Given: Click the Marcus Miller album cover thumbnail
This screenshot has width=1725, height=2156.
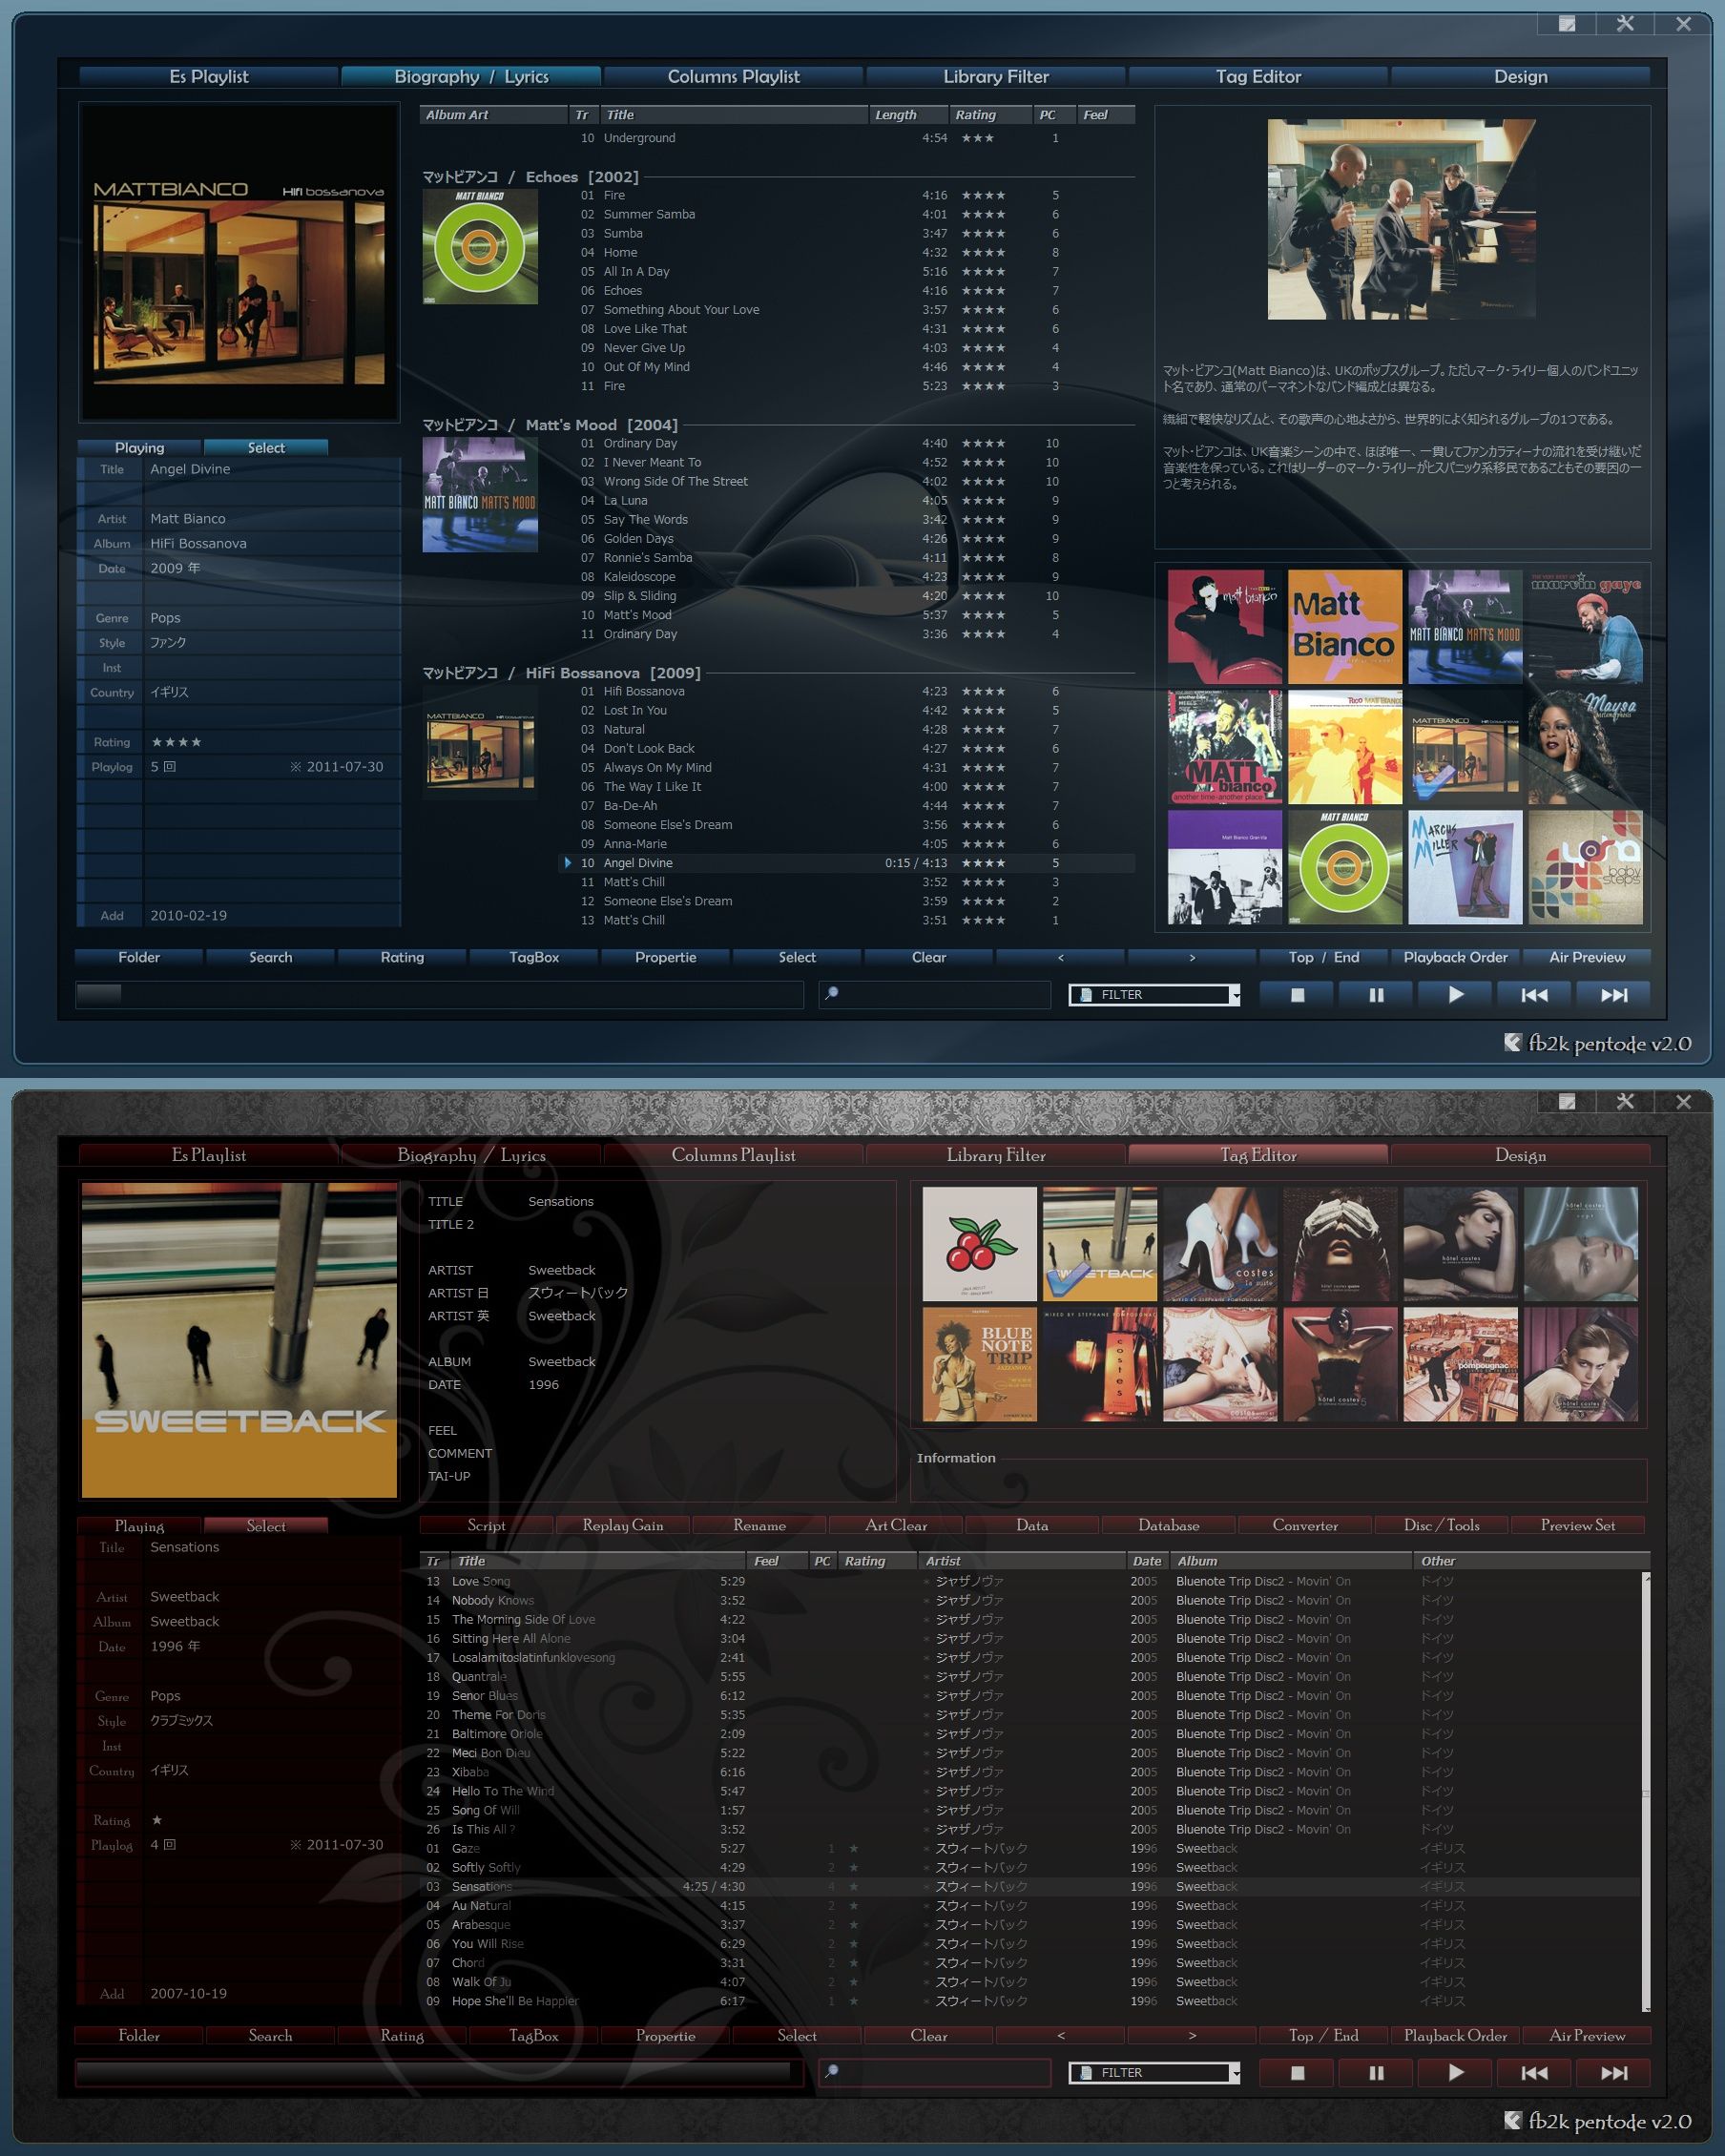Looking at the screenshot, I should click(x=1465, y=867).
